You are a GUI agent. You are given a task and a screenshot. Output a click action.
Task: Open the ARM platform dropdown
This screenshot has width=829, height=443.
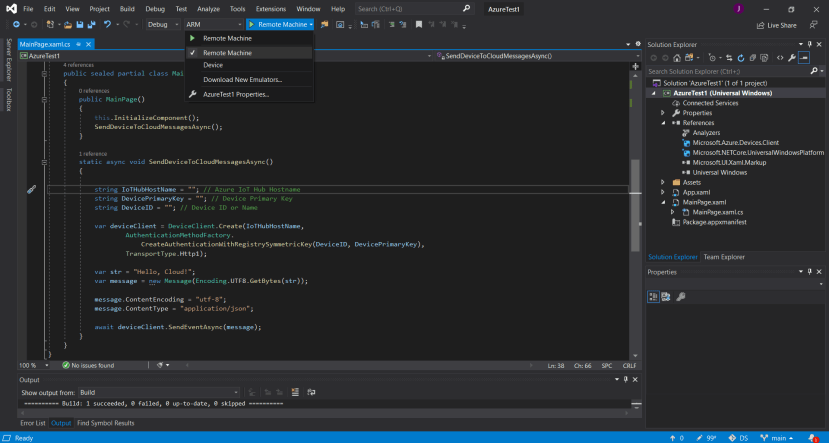(213, 24)
